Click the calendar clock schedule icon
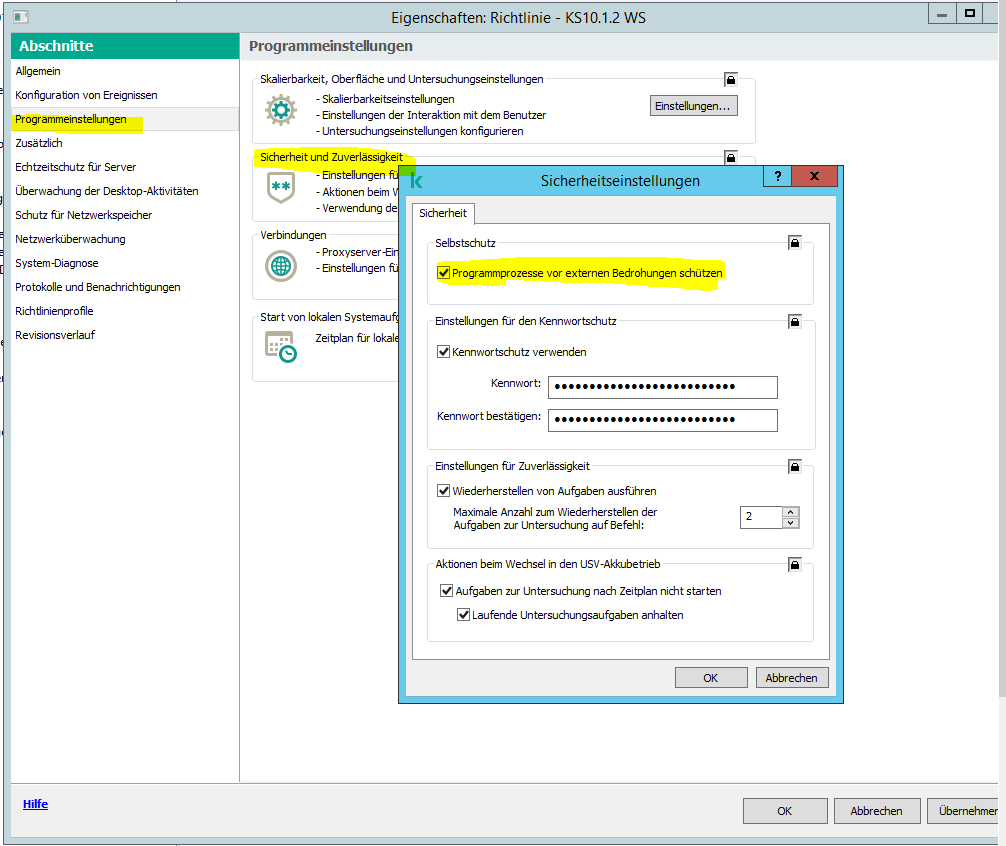1006x846 pixels. [281, 346]
